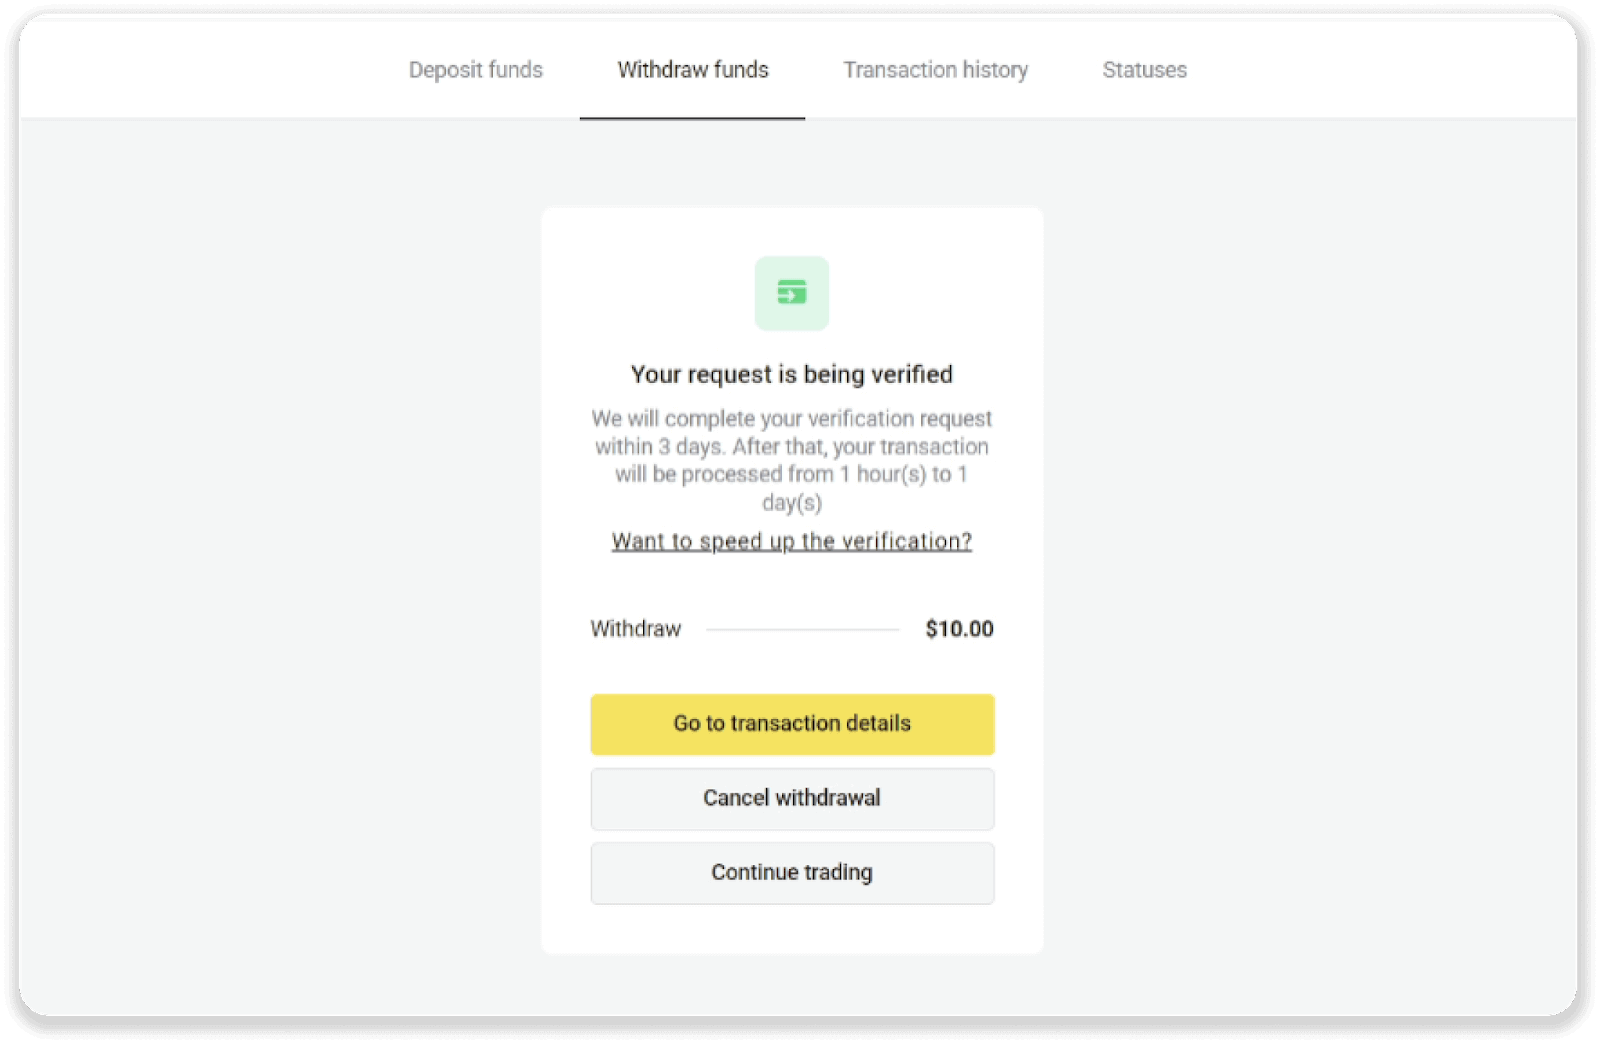Choose 'Continue trading' to return to trading
1600x1044 pixels.
[791, 872]
